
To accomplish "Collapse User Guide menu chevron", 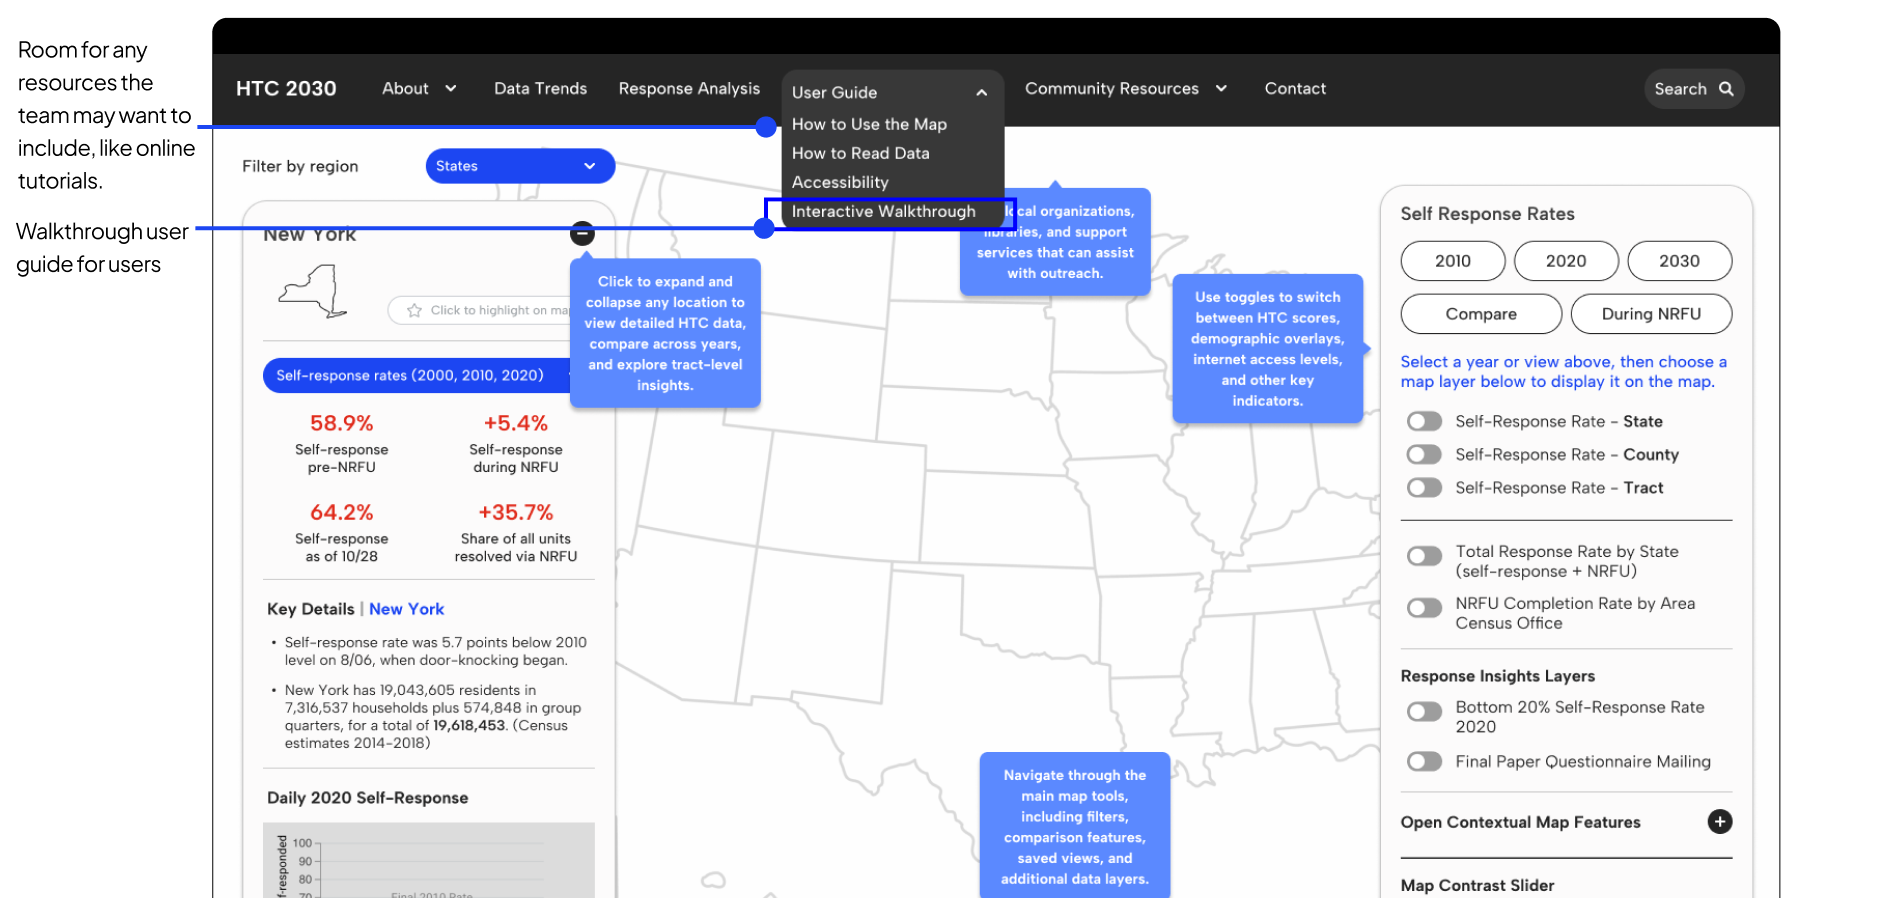I will (981, 93).
